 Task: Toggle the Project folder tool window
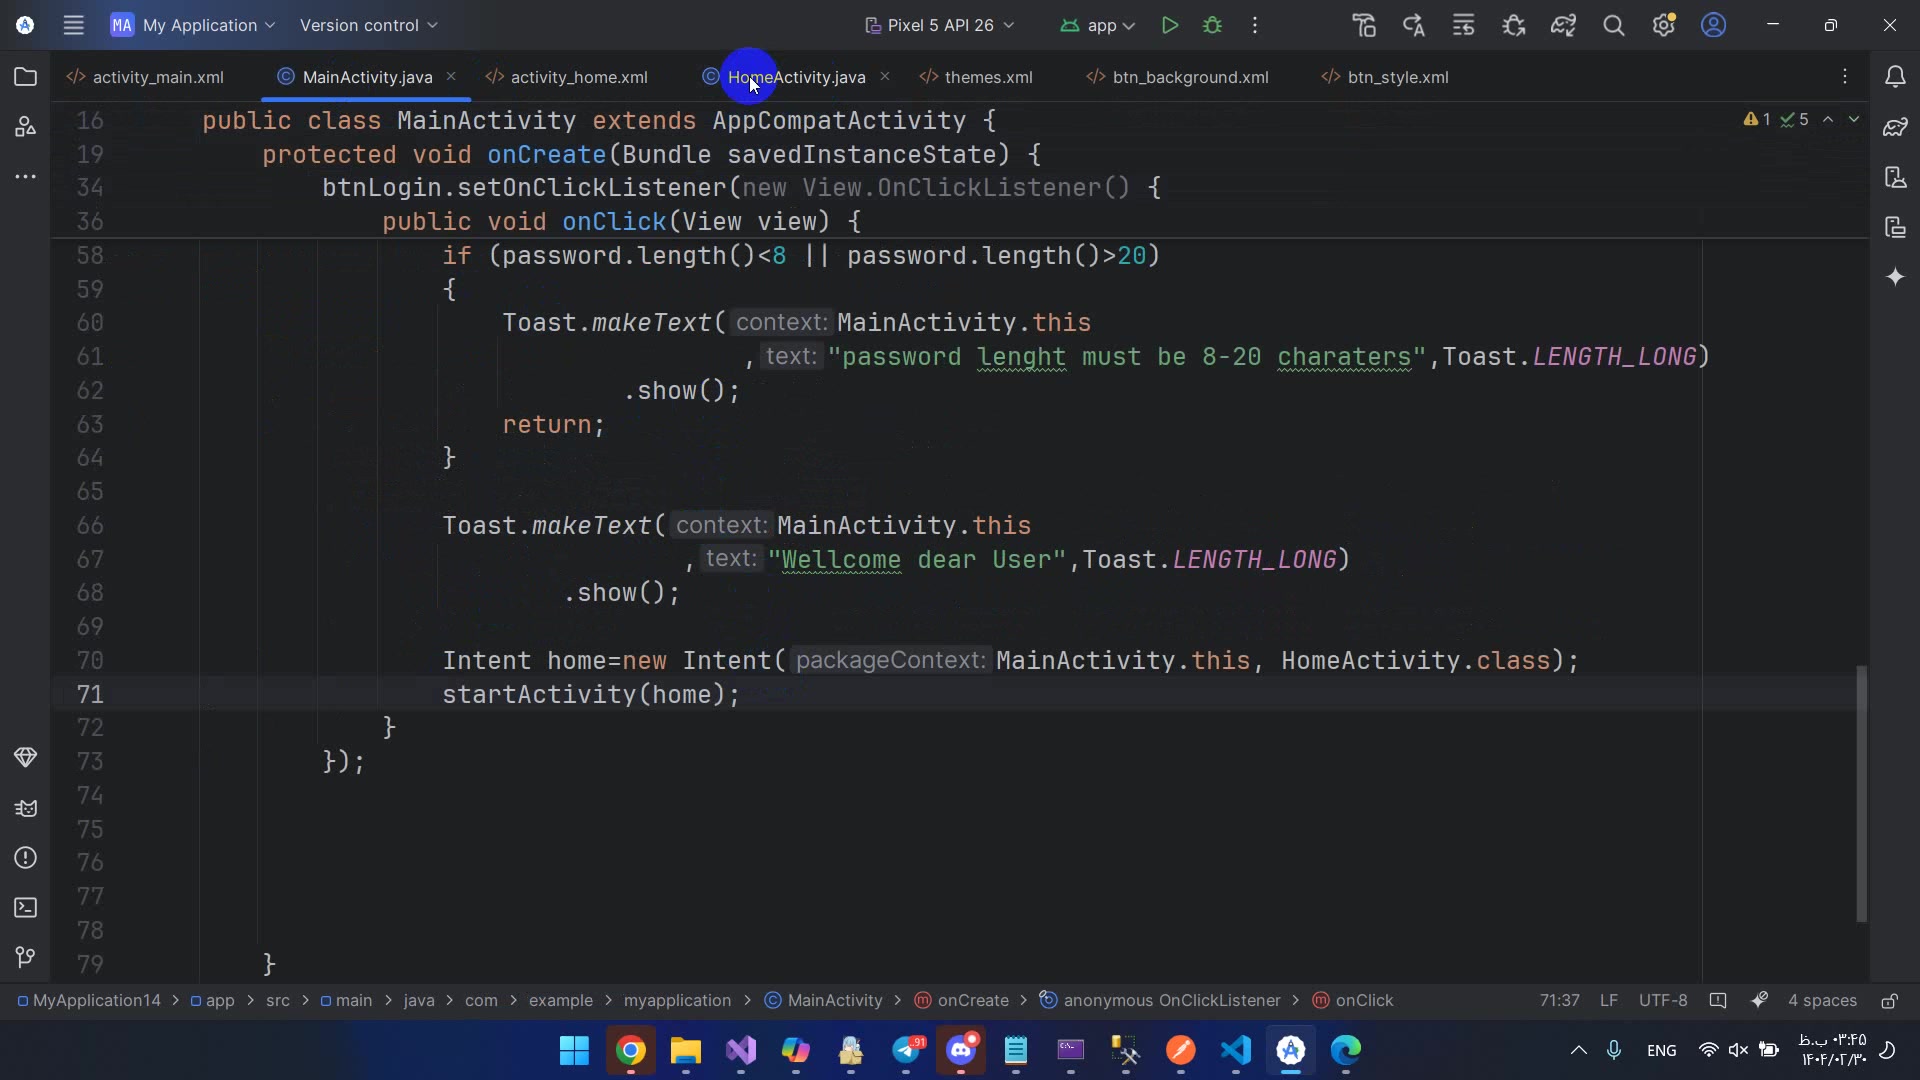(x=26, y=77)
